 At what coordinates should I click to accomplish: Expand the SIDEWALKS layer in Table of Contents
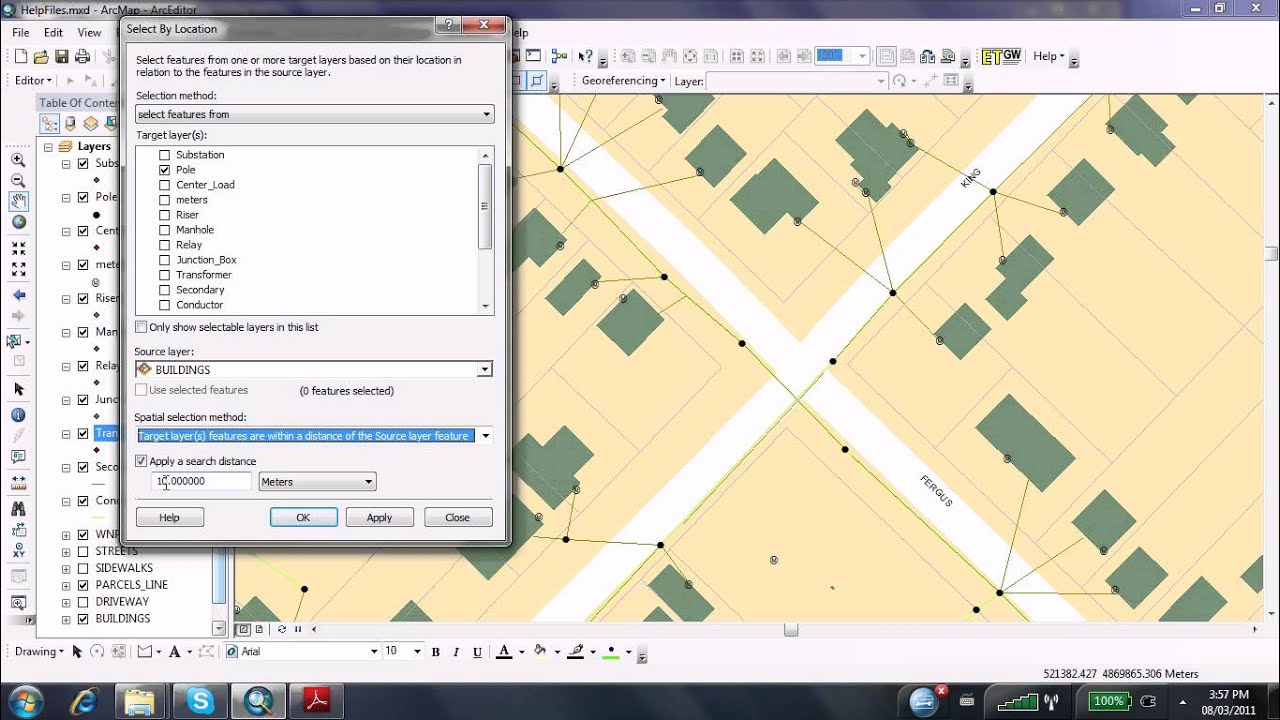click(66, 568)
